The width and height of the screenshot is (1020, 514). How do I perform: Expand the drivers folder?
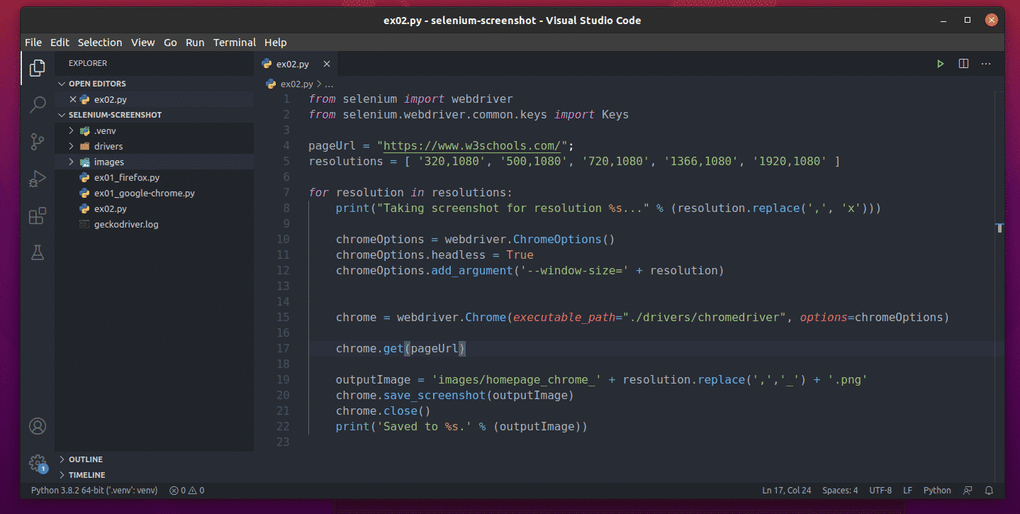(x=71, y=146)
